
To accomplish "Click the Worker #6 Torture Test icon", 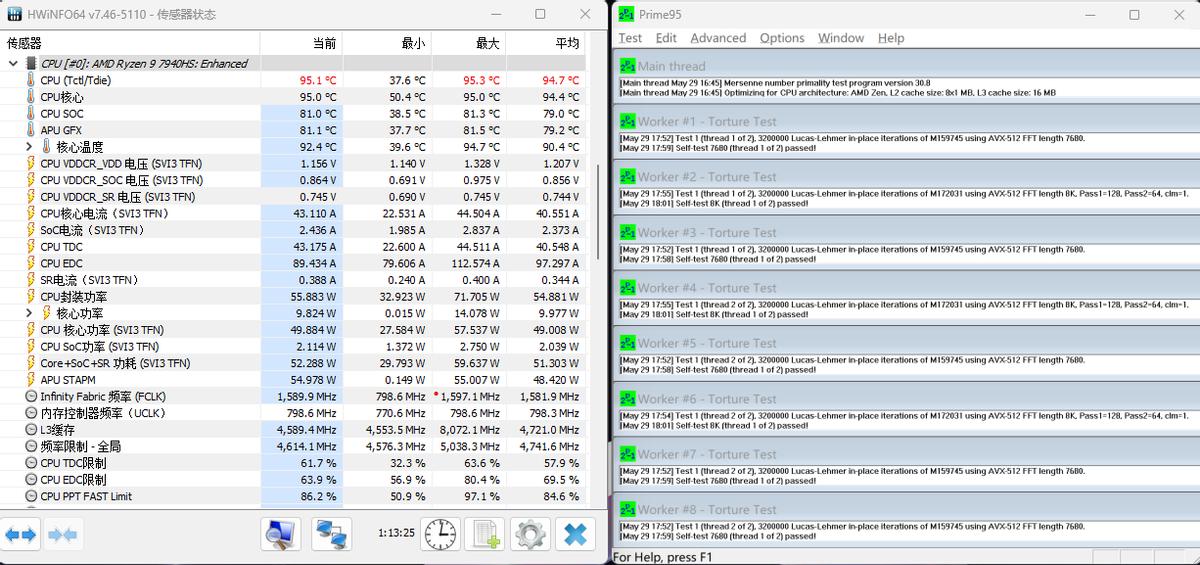I will pyautogui.click(x=628, y=398).
